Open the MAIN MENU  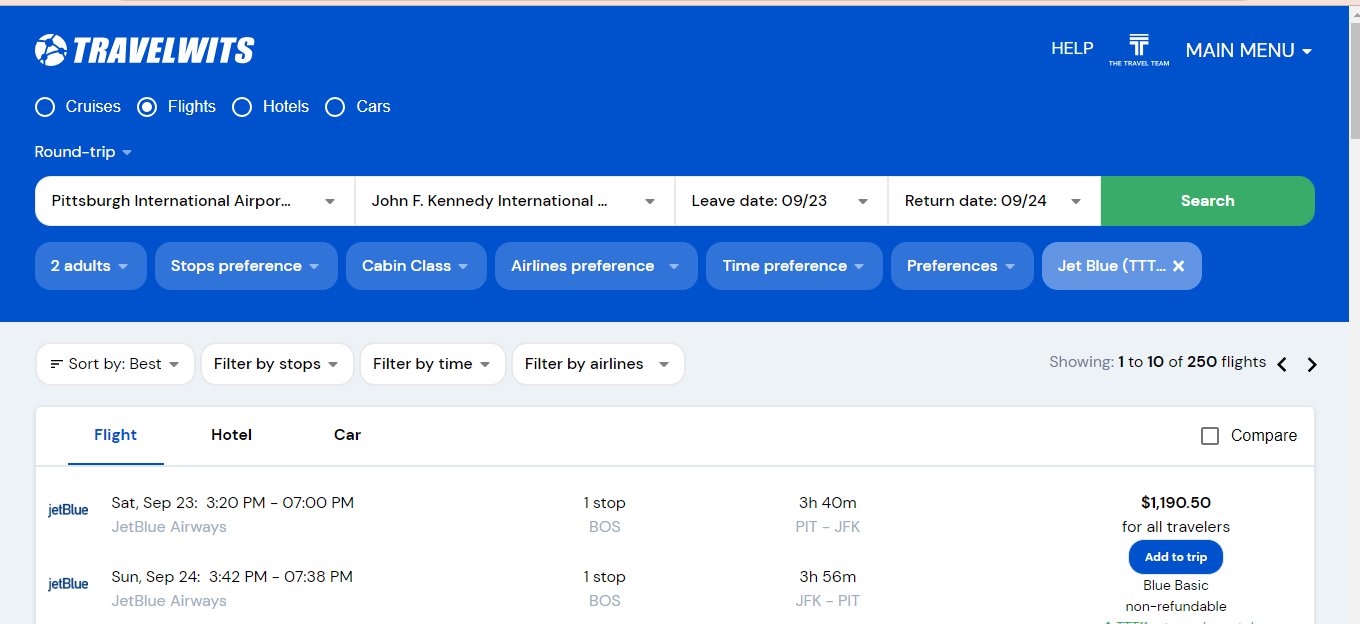pyautogui.click(x=1248, y=50)
